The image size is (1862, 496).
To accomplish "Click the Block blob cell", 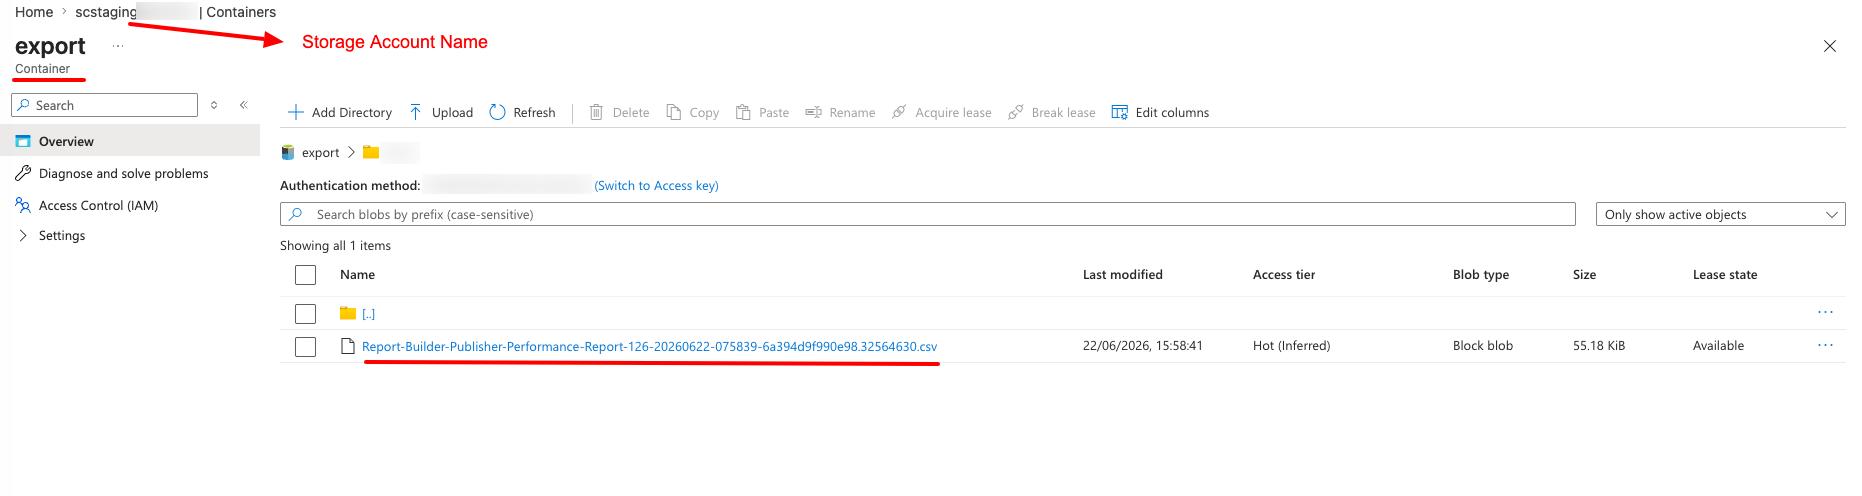I will point(1483,346).
